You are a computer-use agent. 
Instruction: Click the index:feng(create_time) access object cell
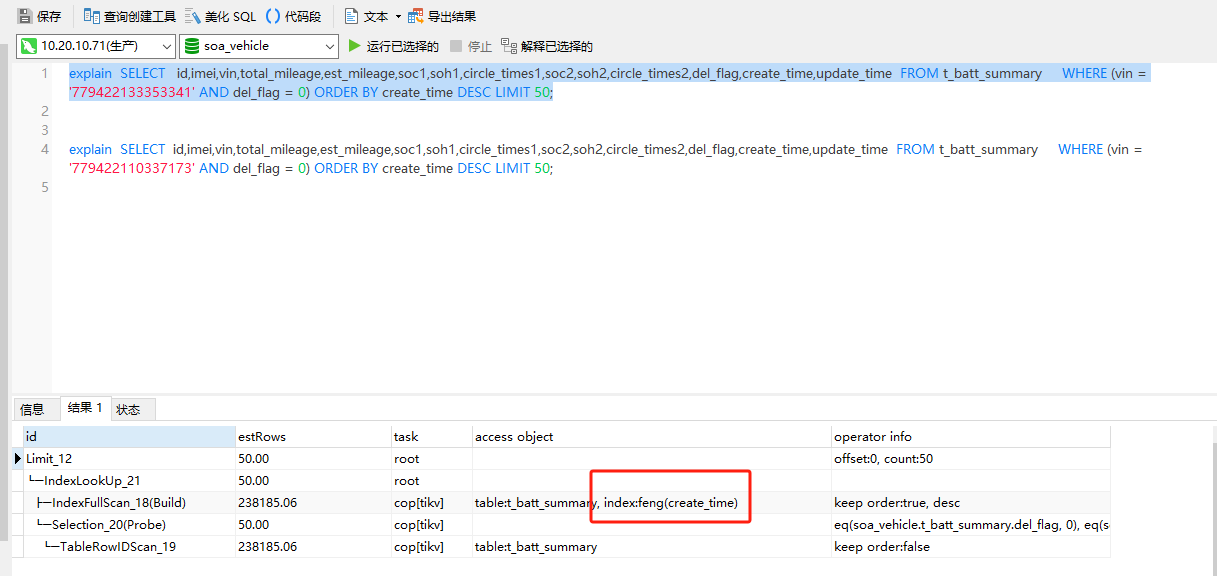[652, 503]
